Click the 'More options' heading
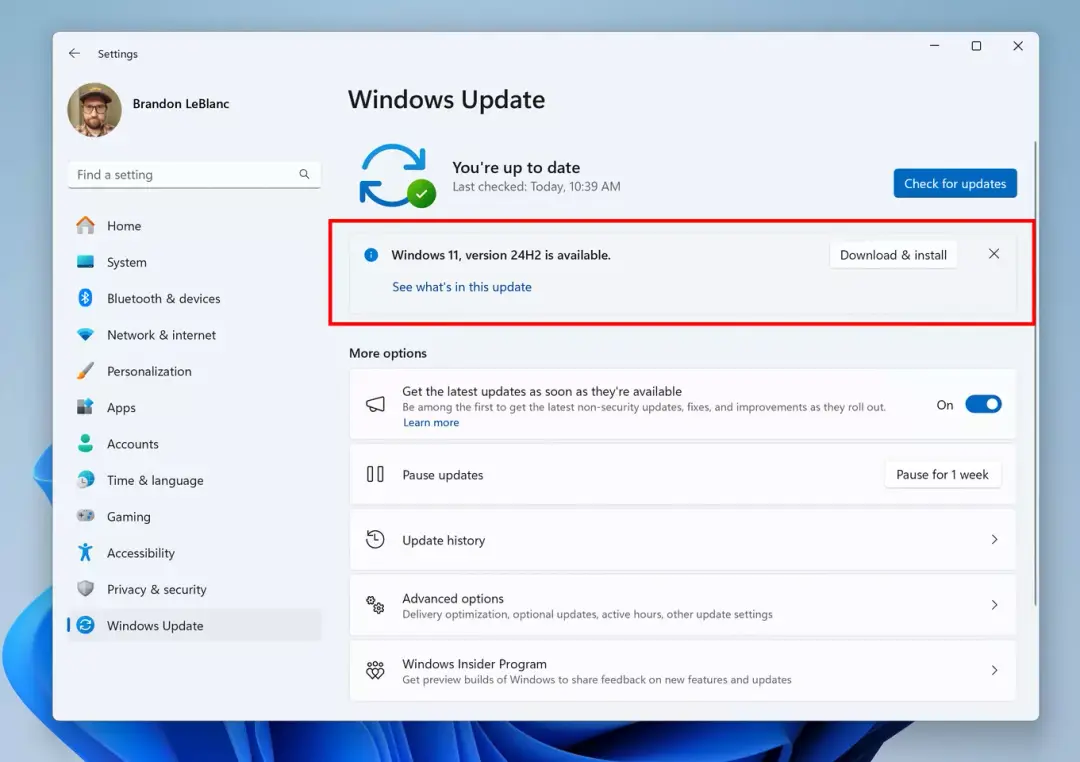This screenshot has width=1080, height=762. [x=388, y=353]
